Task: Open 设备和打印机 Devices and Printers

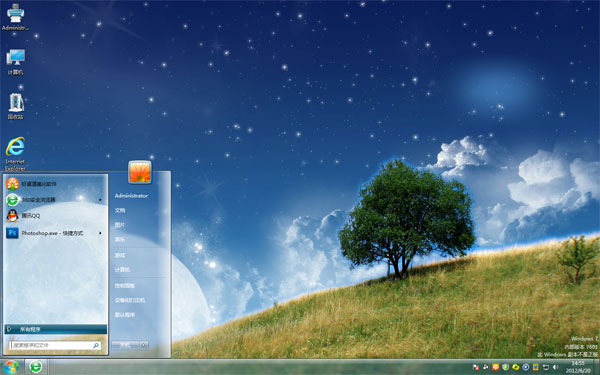Action: point(130,300)
